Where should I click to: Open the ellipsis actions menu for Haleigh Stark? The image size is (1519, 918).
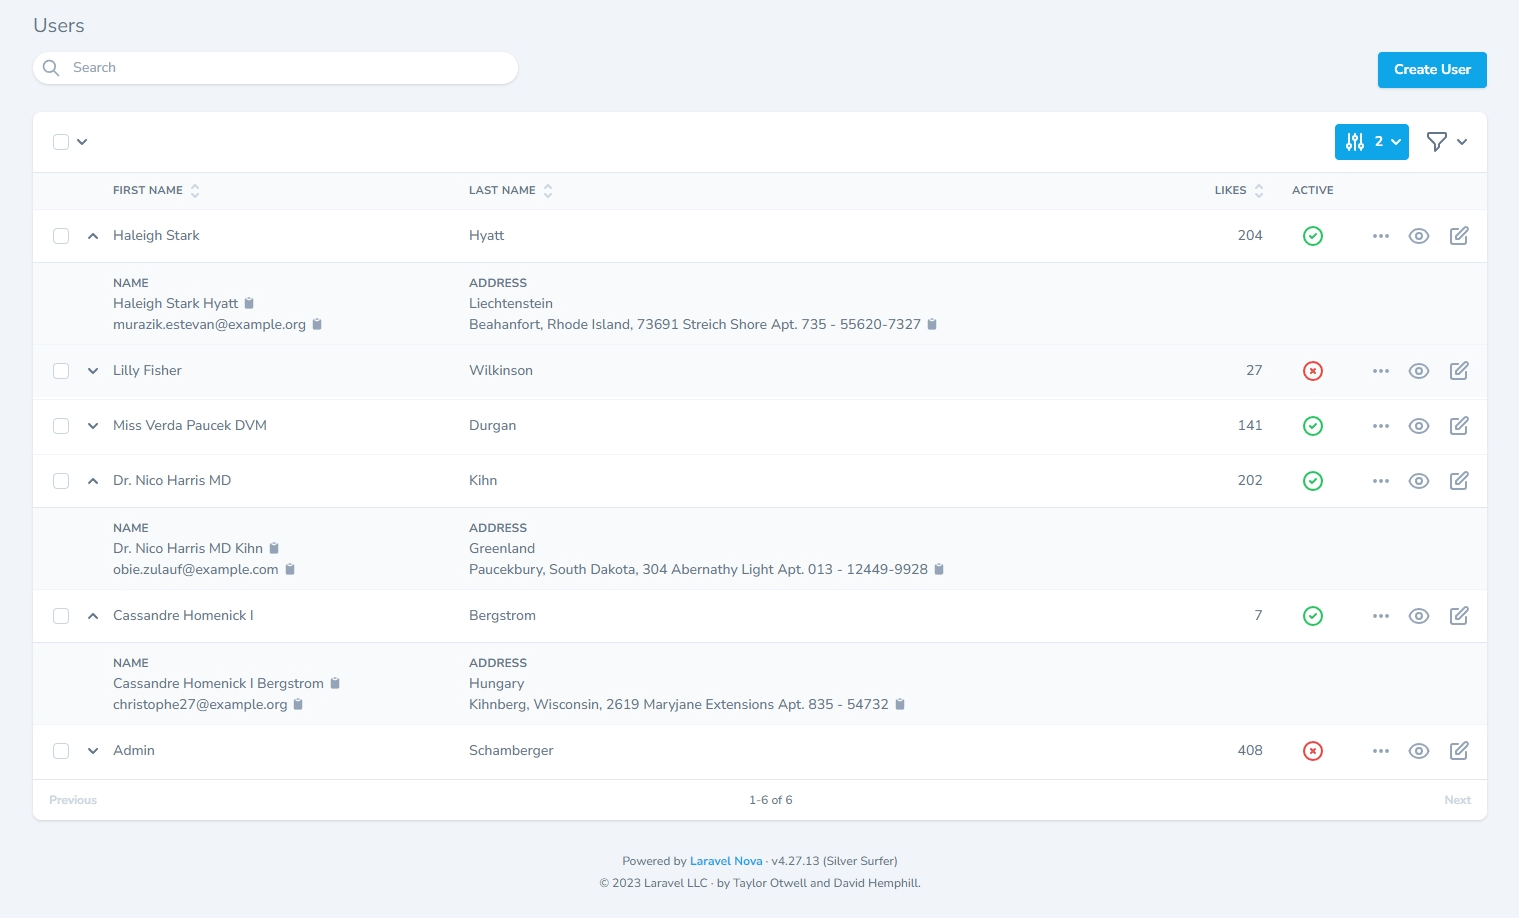click(x=1381, y=236)
